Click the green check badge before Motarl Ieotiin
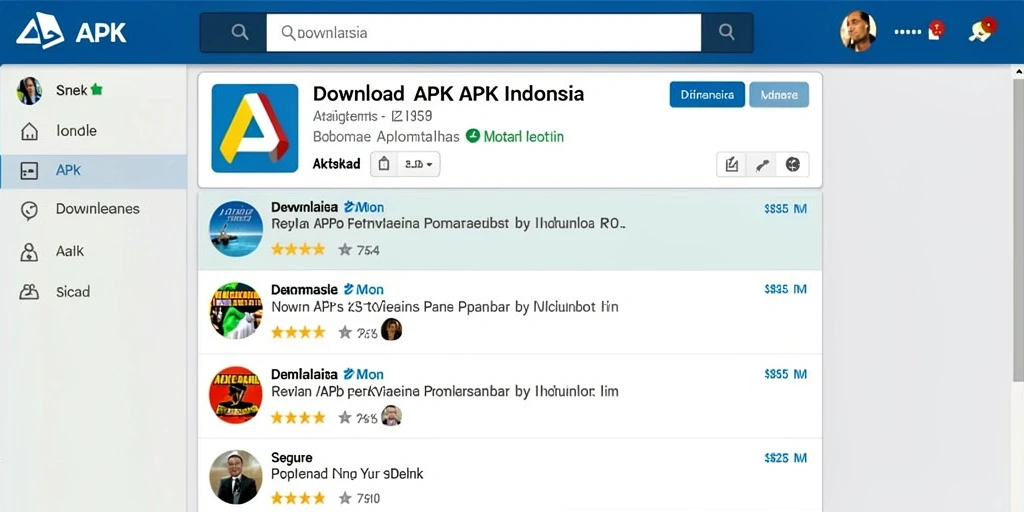This screenshot has width=1024, height=512. pyautogui.click(x=472, y=136)
